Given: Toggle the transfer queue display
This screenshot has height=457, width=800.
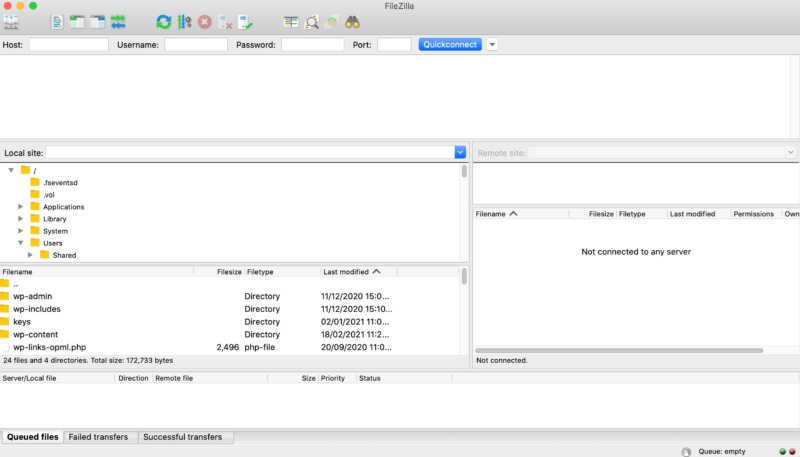Looking at the screenshot, I should click(119, 21).
